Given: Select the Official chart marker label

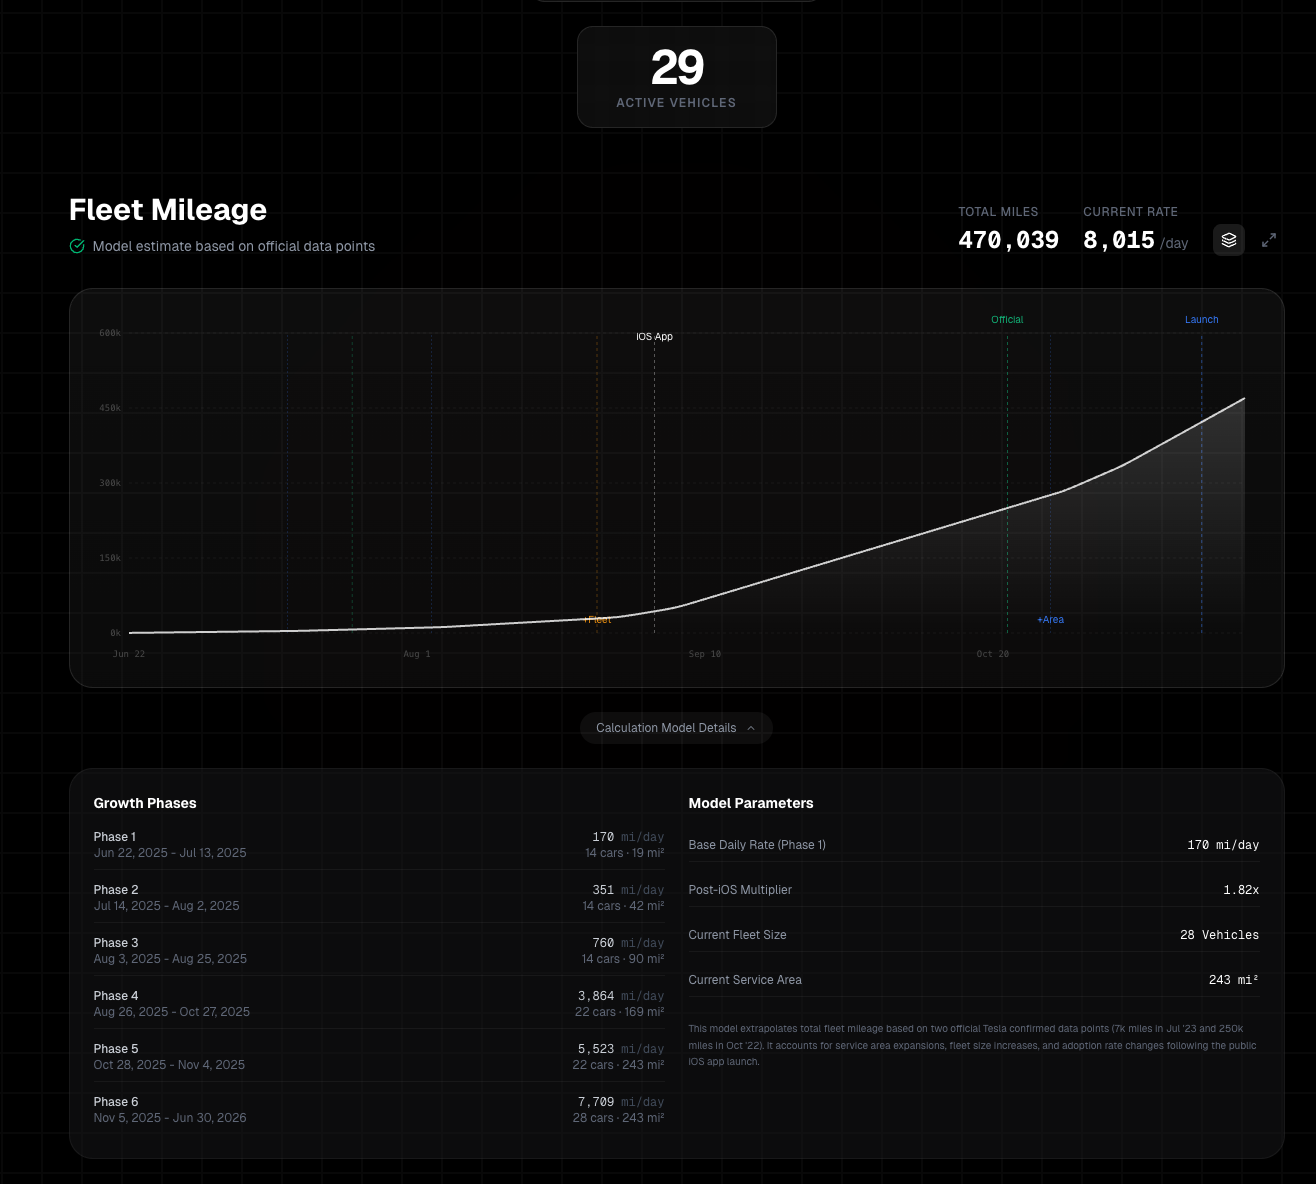Looking at the screenshot, I should point(1007,320).
